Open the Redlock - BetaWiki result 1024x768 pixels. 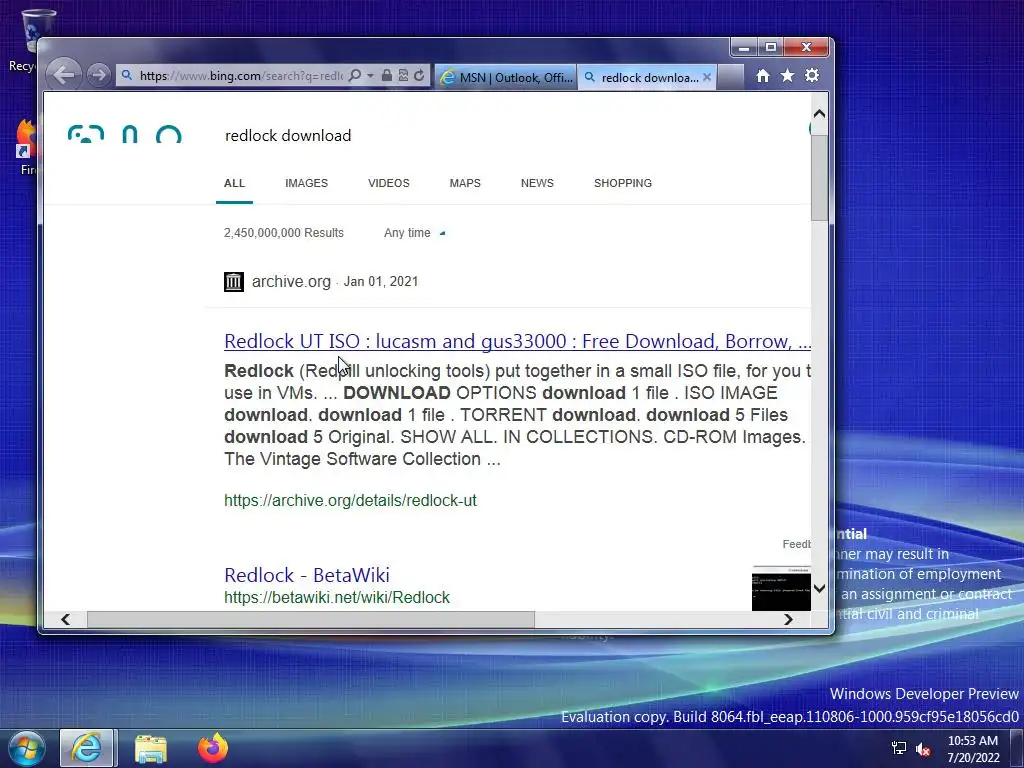point(306,575)
